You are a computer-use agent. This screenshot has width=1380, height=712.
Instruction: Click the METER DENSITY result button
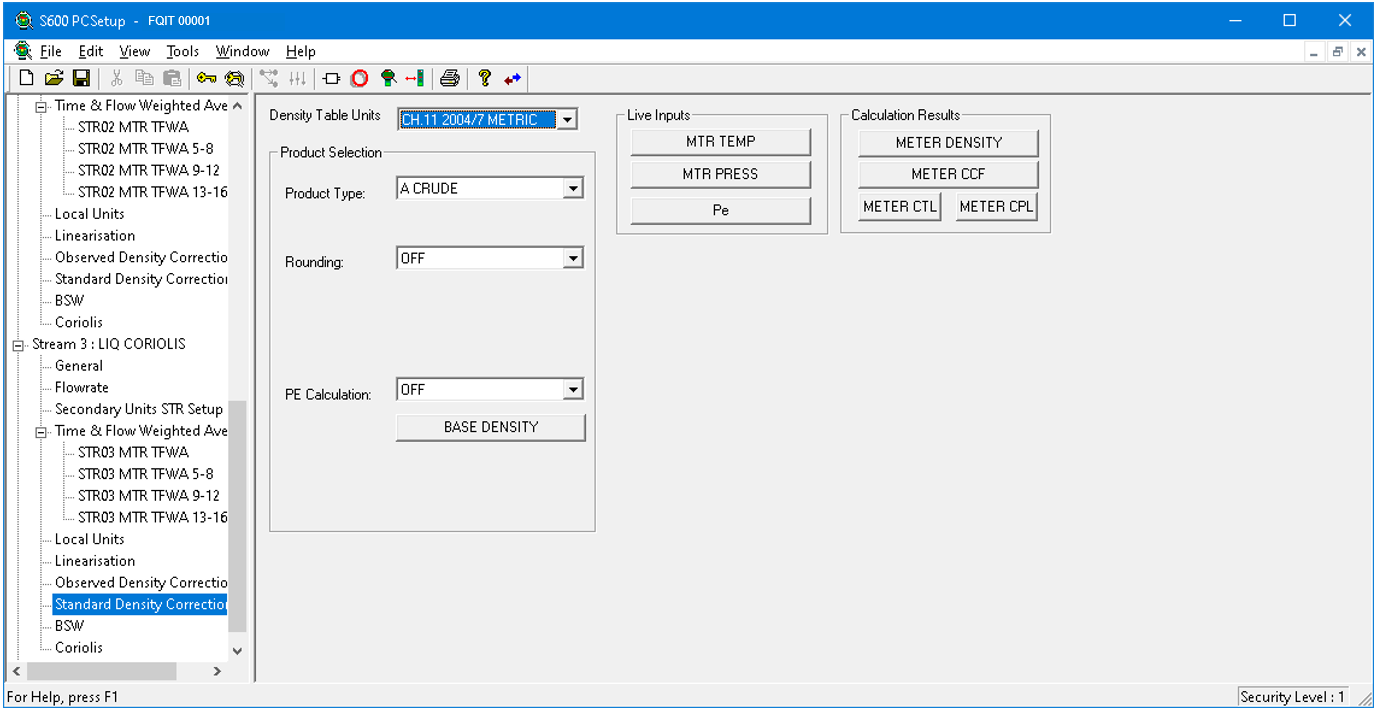[949, 143]
